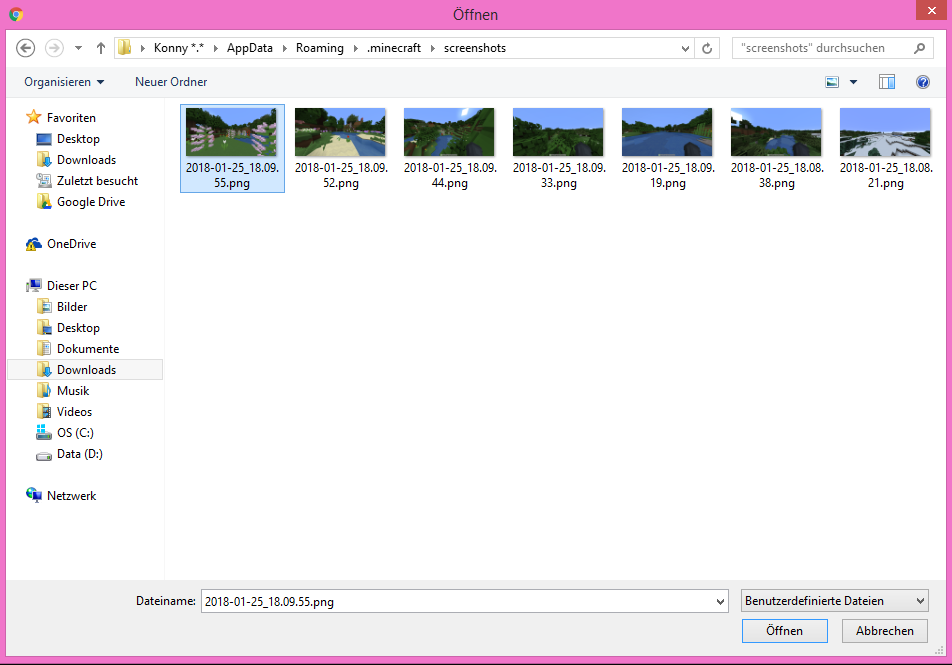
Task: Open help with the question mark icon
Action: 922,82
